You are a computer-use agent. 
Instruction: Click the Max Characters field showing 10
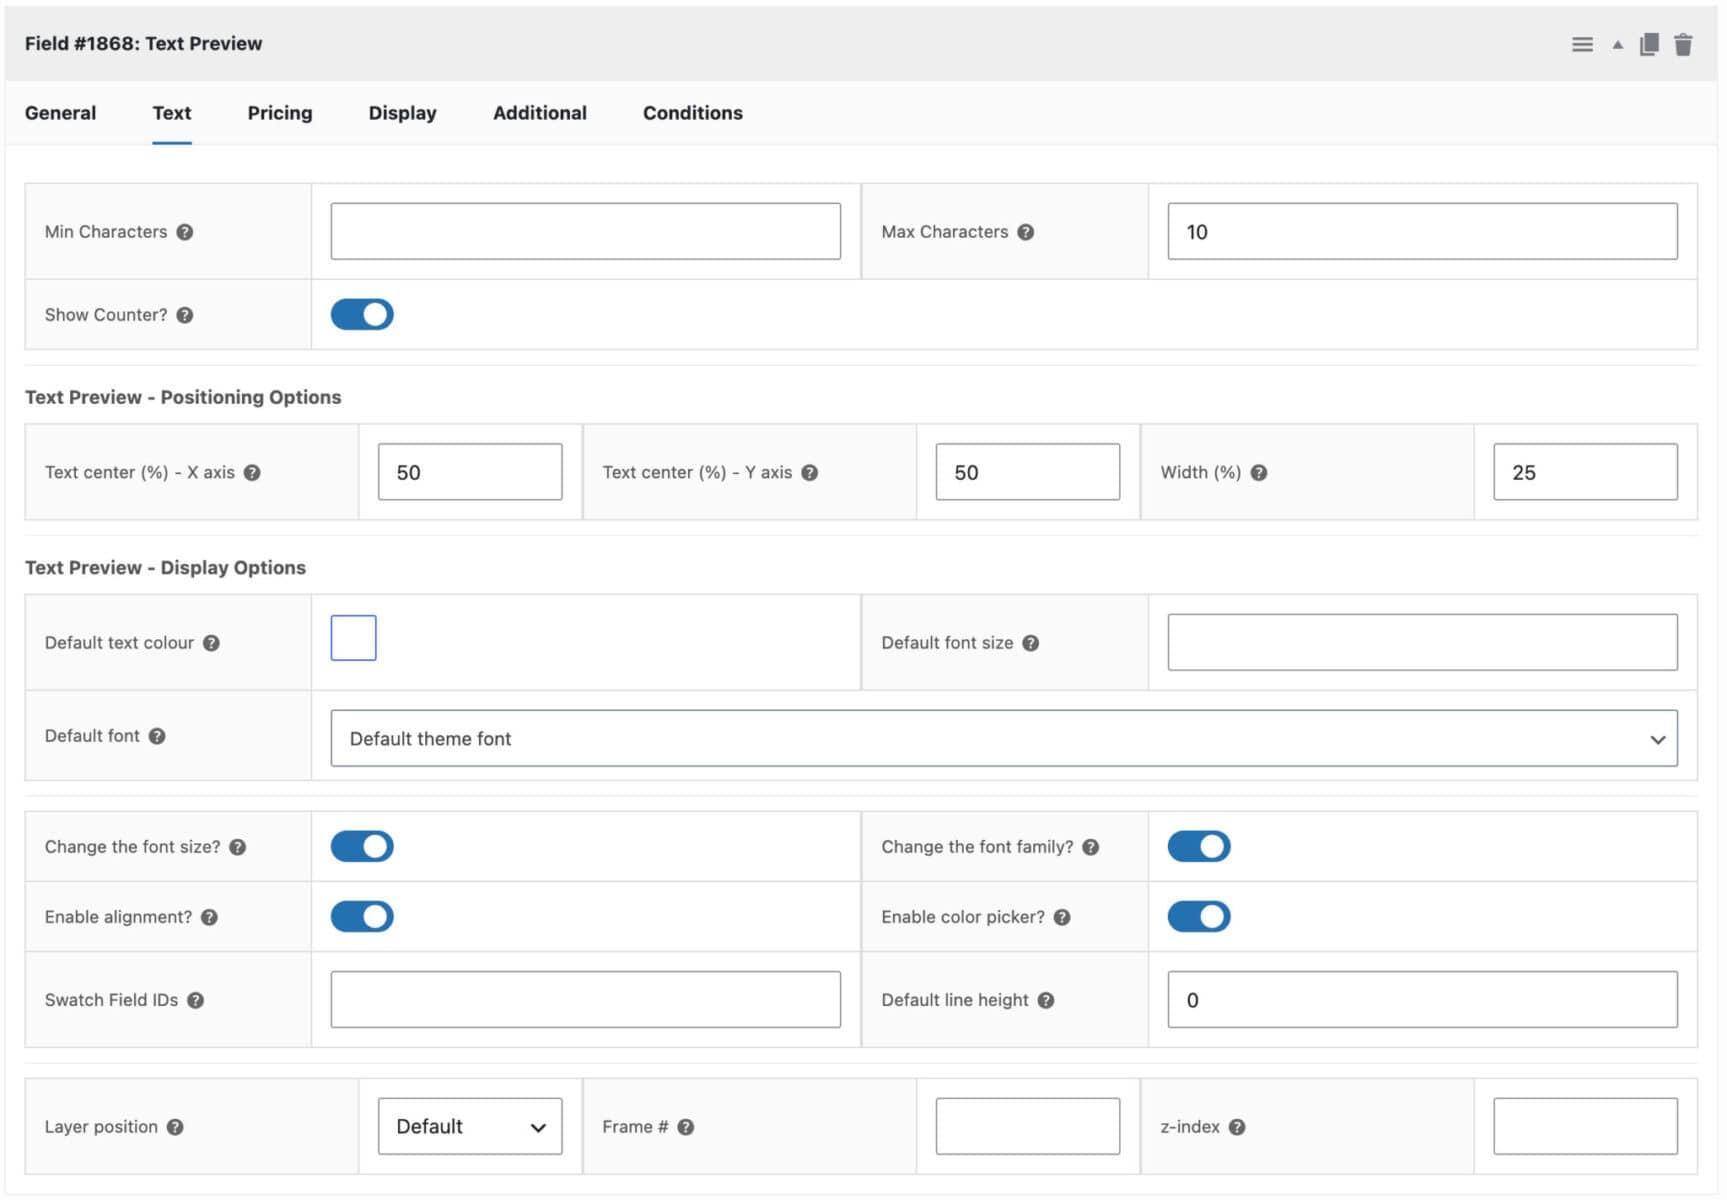point(1423,232)
